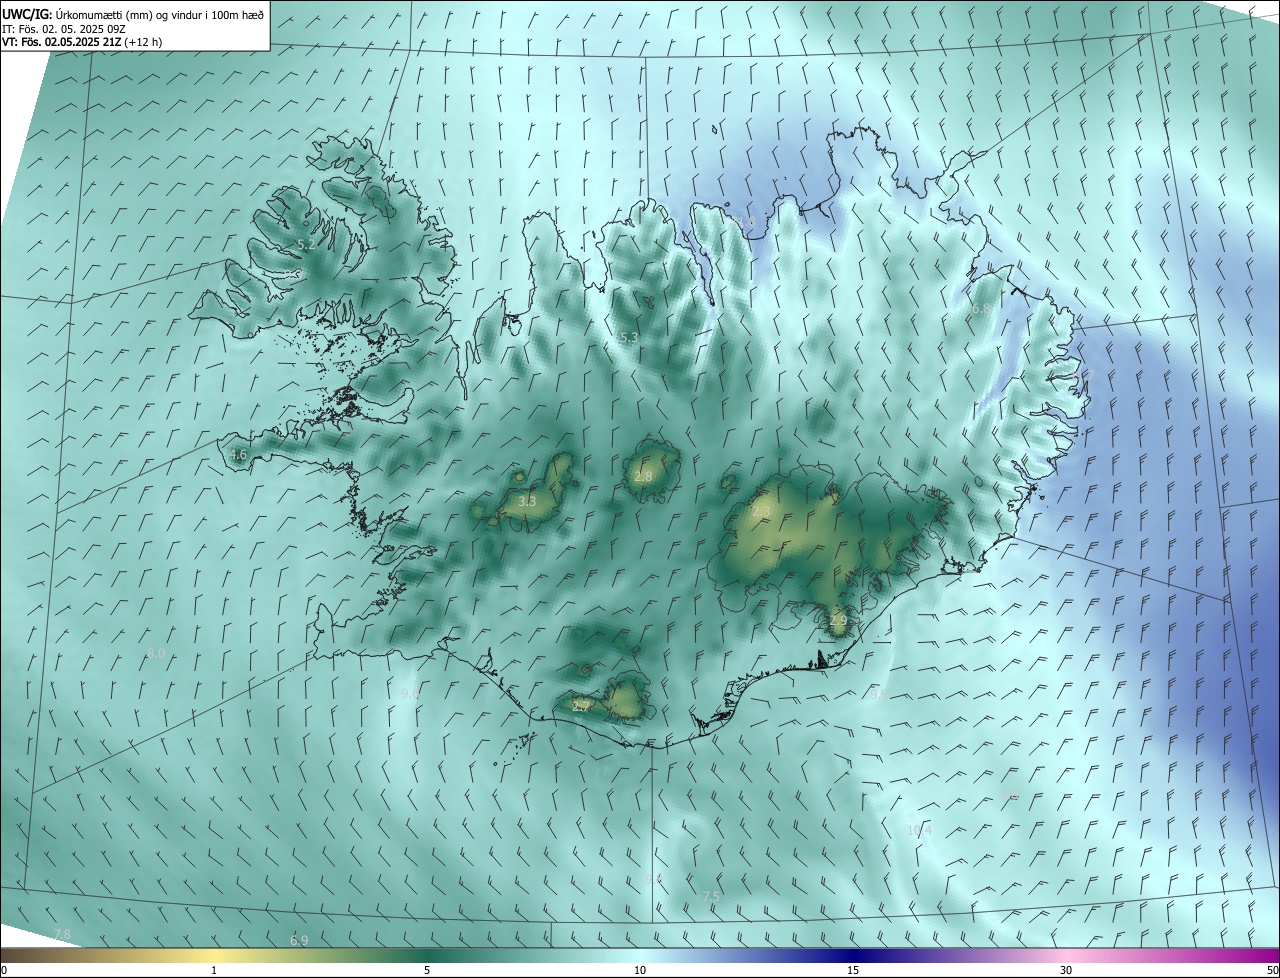Select the 6.8 value in northeast Iceland
The width and height of the screenshot is (1280, 978).
click(981, 309)
